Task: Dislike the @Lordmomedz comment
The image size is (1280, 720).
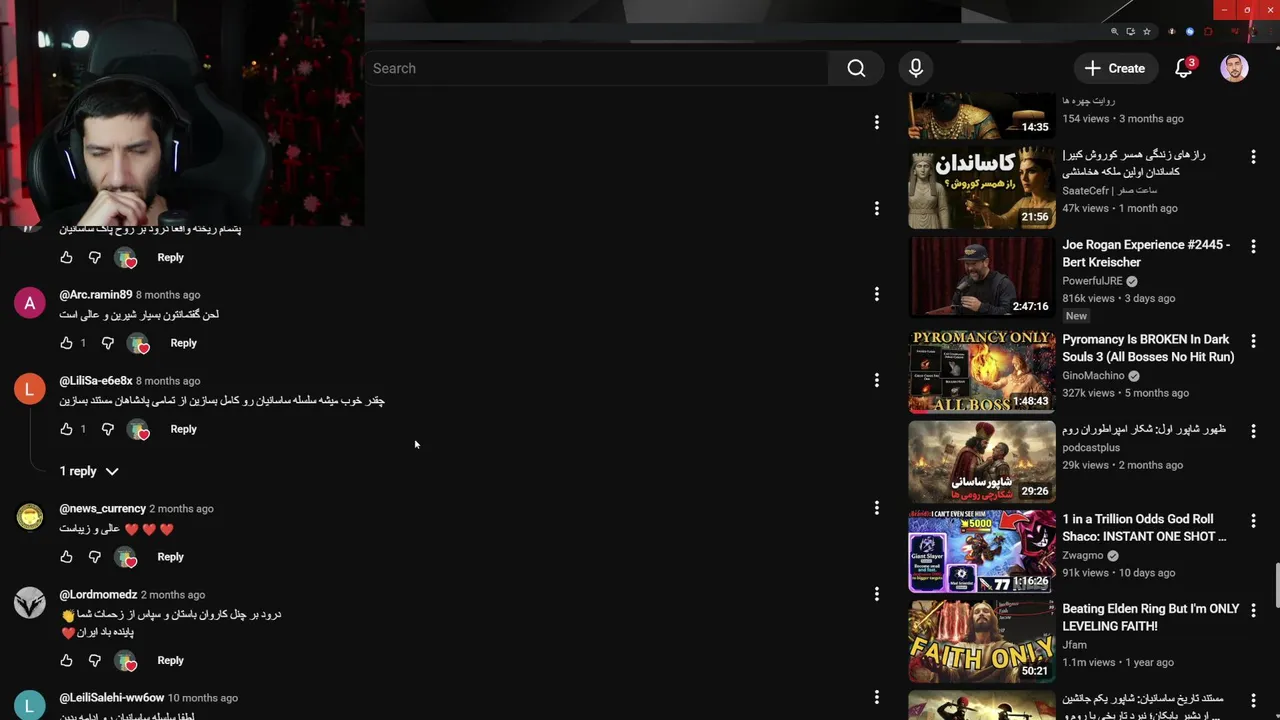Action: pyautogui.click(x=95, y=661)
